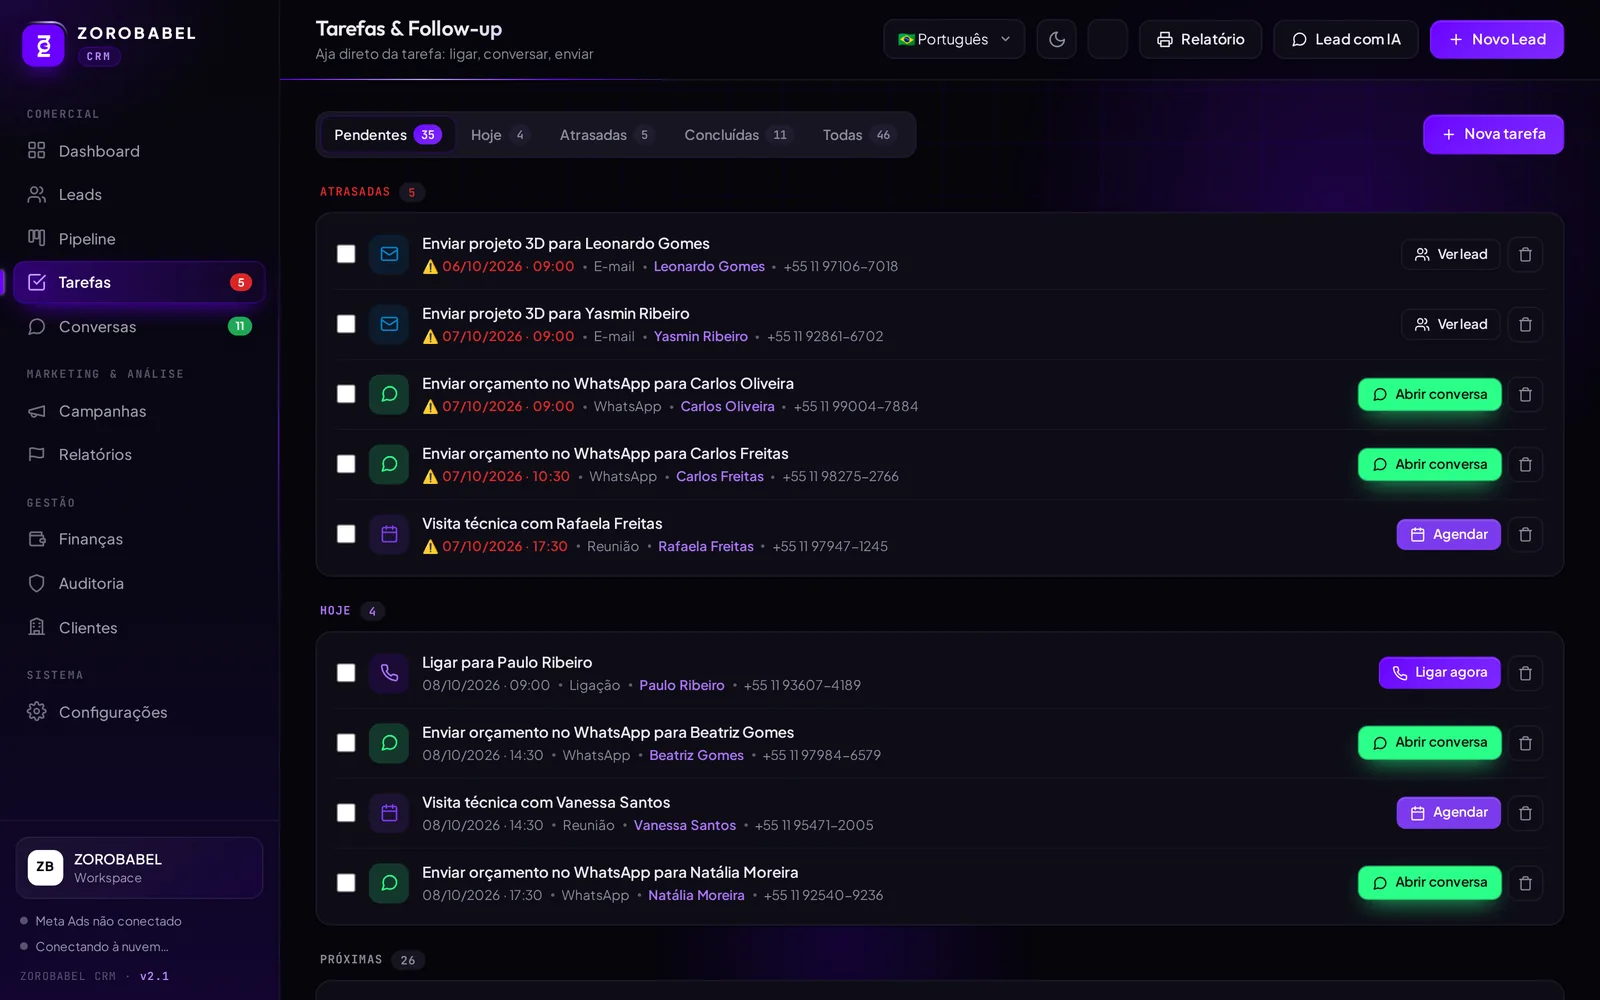Click trash icon for Vanessa Santos visit
Viewport: 1600px width, 1000px height.
click(x=1525, y=813)
